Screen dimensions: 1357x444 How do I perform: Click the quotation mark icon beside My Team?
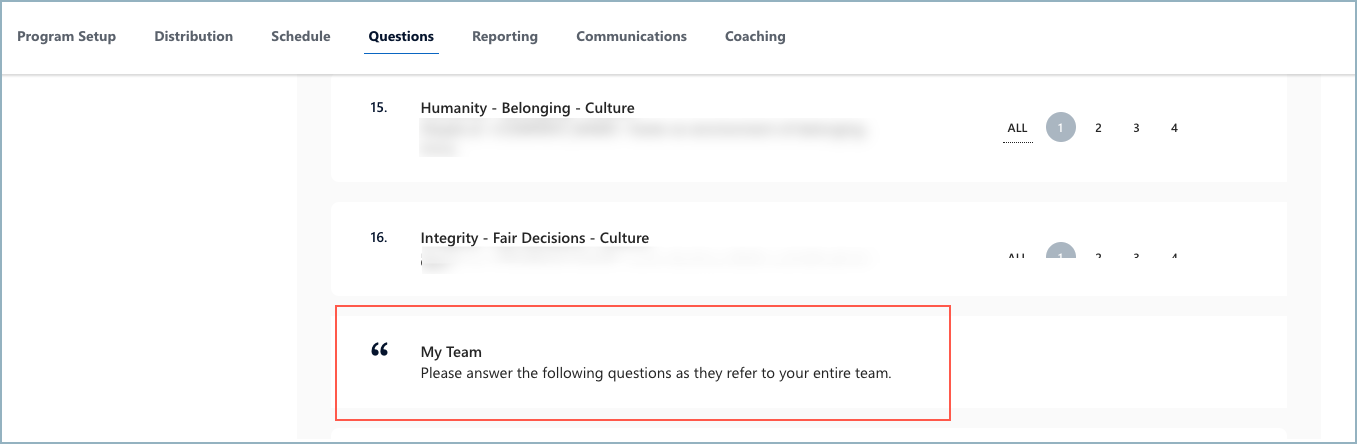tap(379, 350)
